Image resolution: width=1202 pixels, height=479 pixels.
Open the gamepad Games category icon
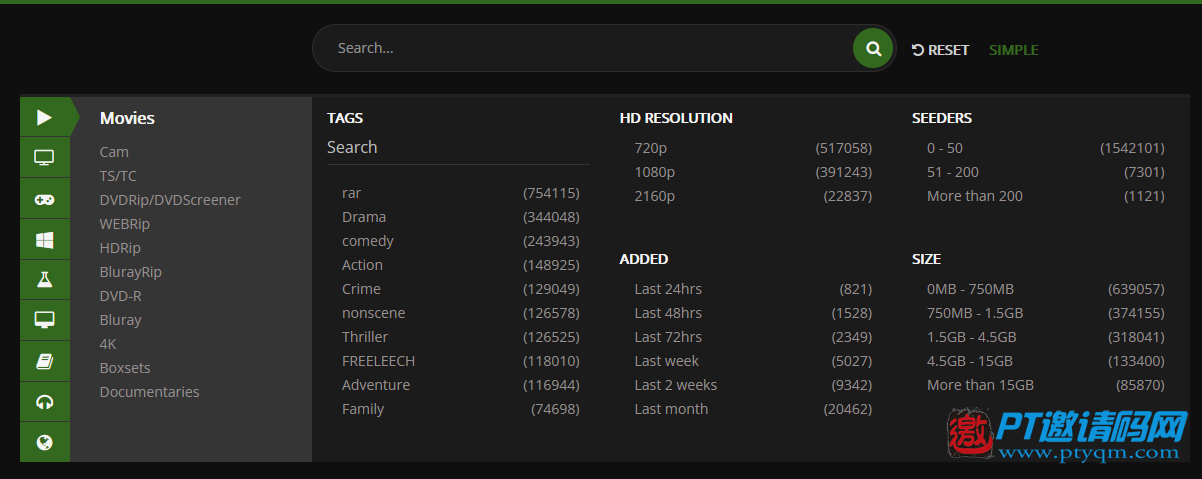(44, 199)
